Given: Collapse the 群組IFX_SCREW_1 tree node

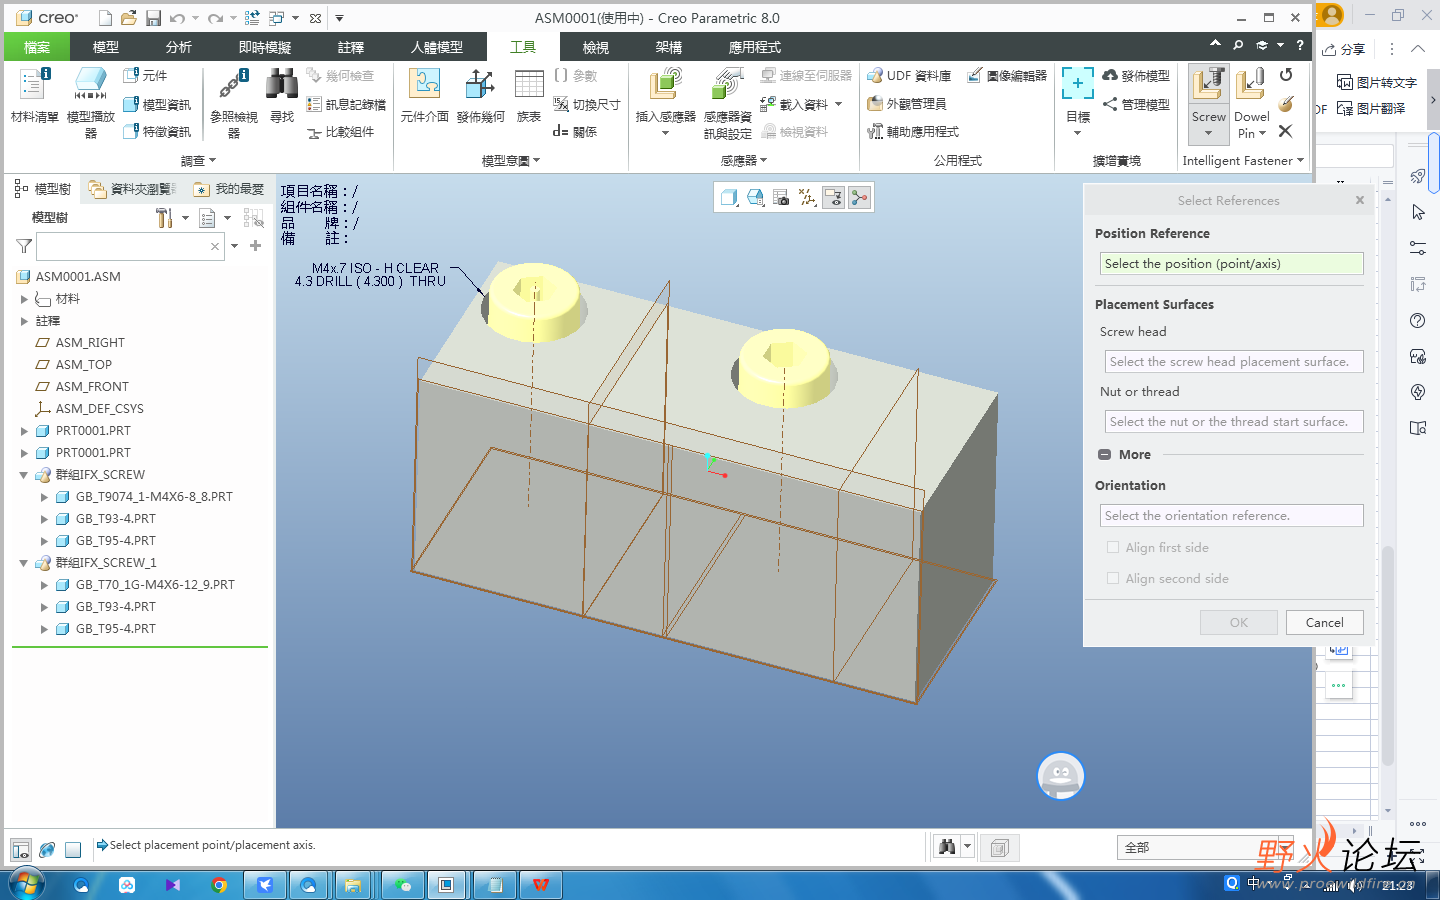Looking at the screenshot, I should coord(23,563).
